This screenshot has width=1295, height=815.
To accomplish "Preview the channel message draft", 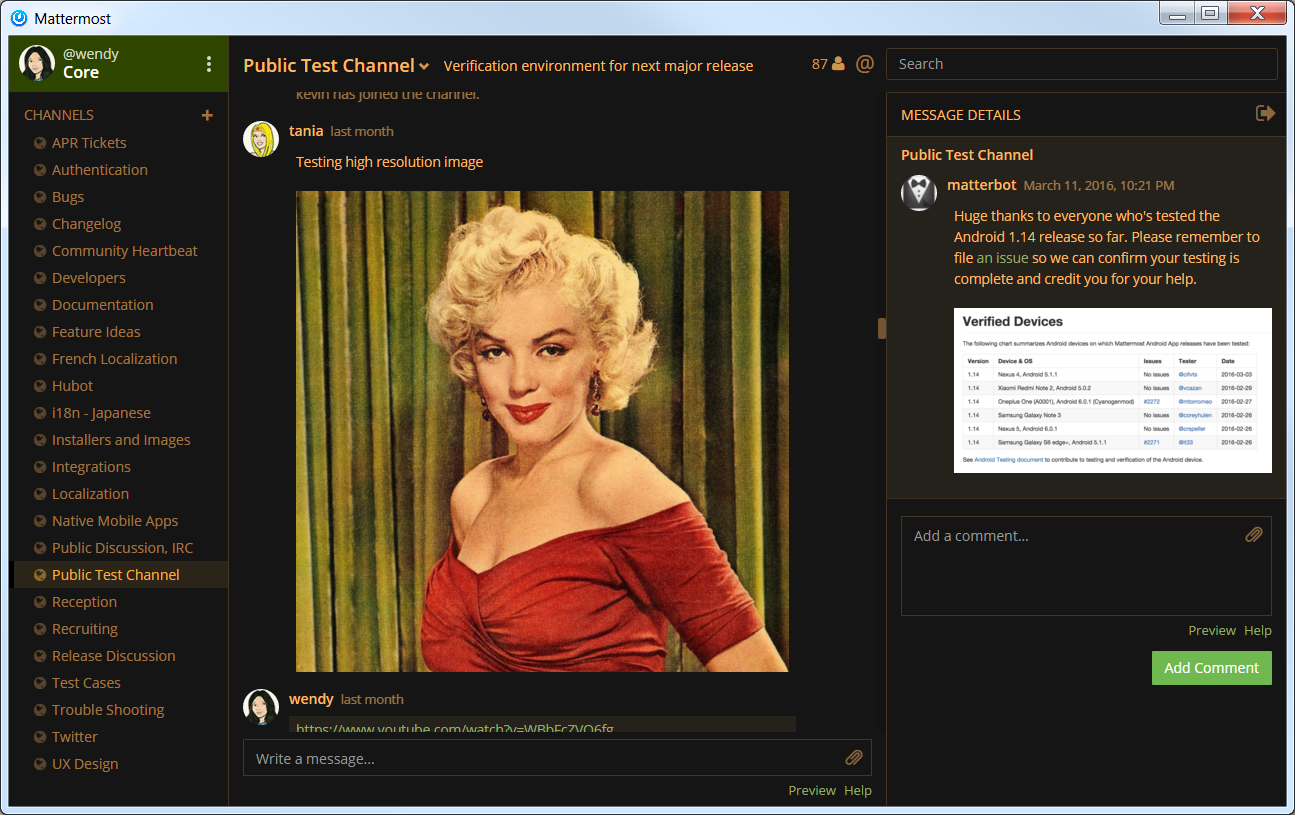I will (812, 790).
